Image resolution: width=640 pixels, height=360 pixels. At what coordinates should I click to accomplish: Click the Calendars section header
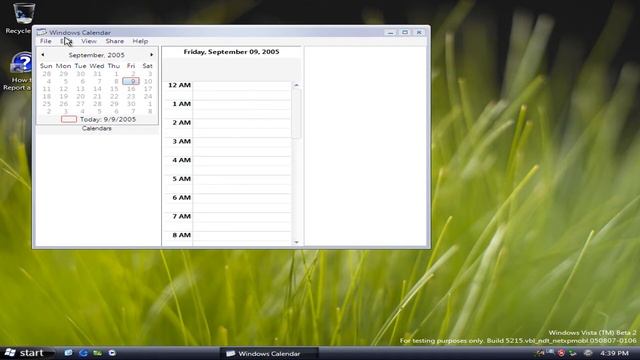coord(97,128)
